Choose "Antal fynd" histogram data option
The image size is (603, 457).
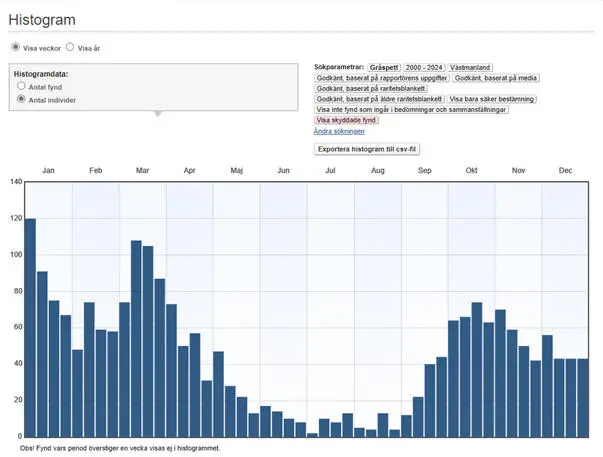pos(22,87)
